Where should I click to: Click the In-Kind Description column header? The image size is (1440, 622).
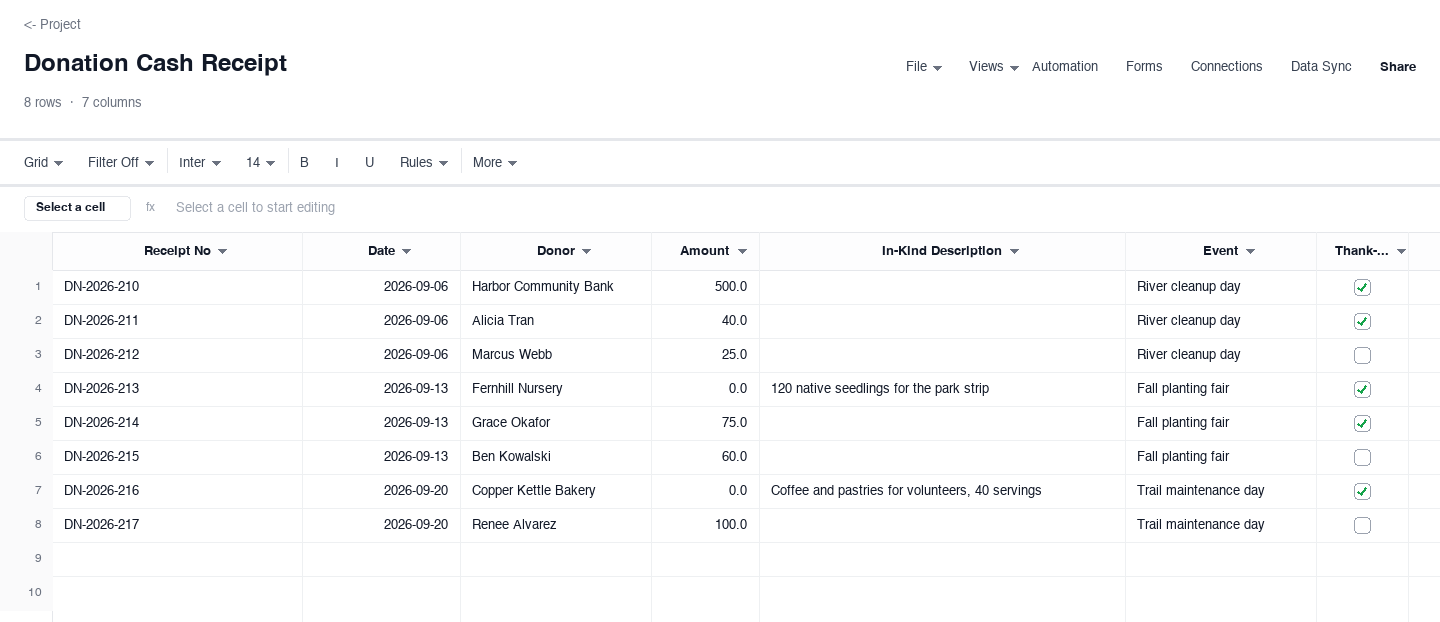coord(942,251)
